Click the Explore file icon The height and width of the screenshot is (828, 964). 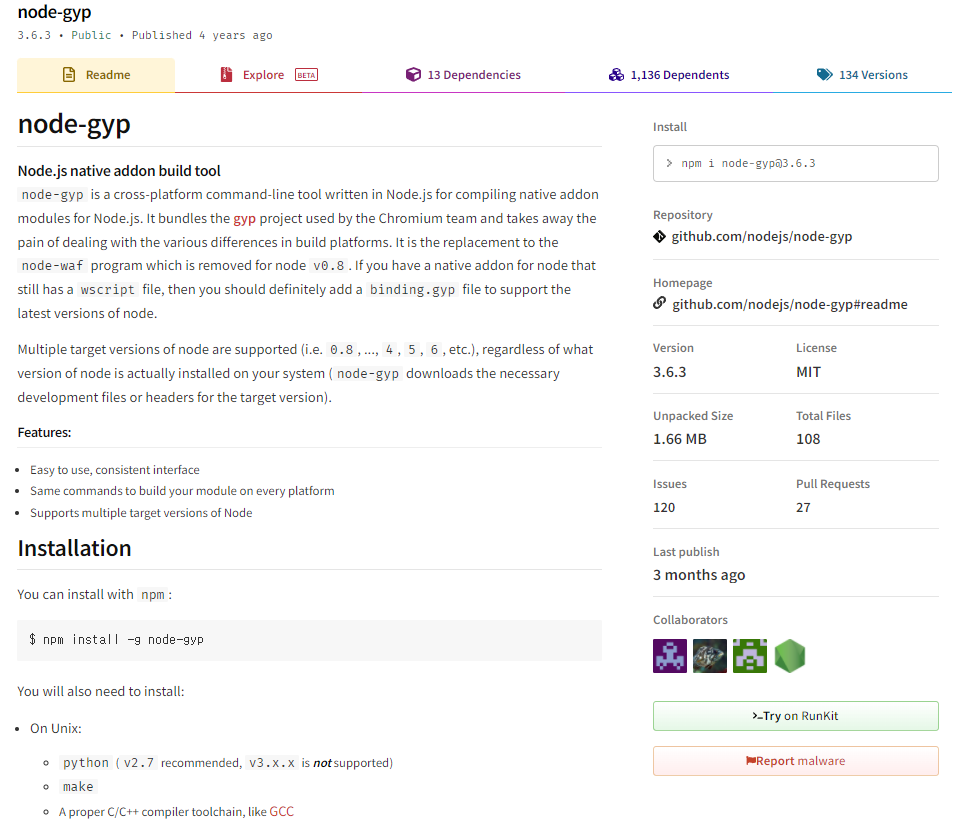[x=226, y=75]
